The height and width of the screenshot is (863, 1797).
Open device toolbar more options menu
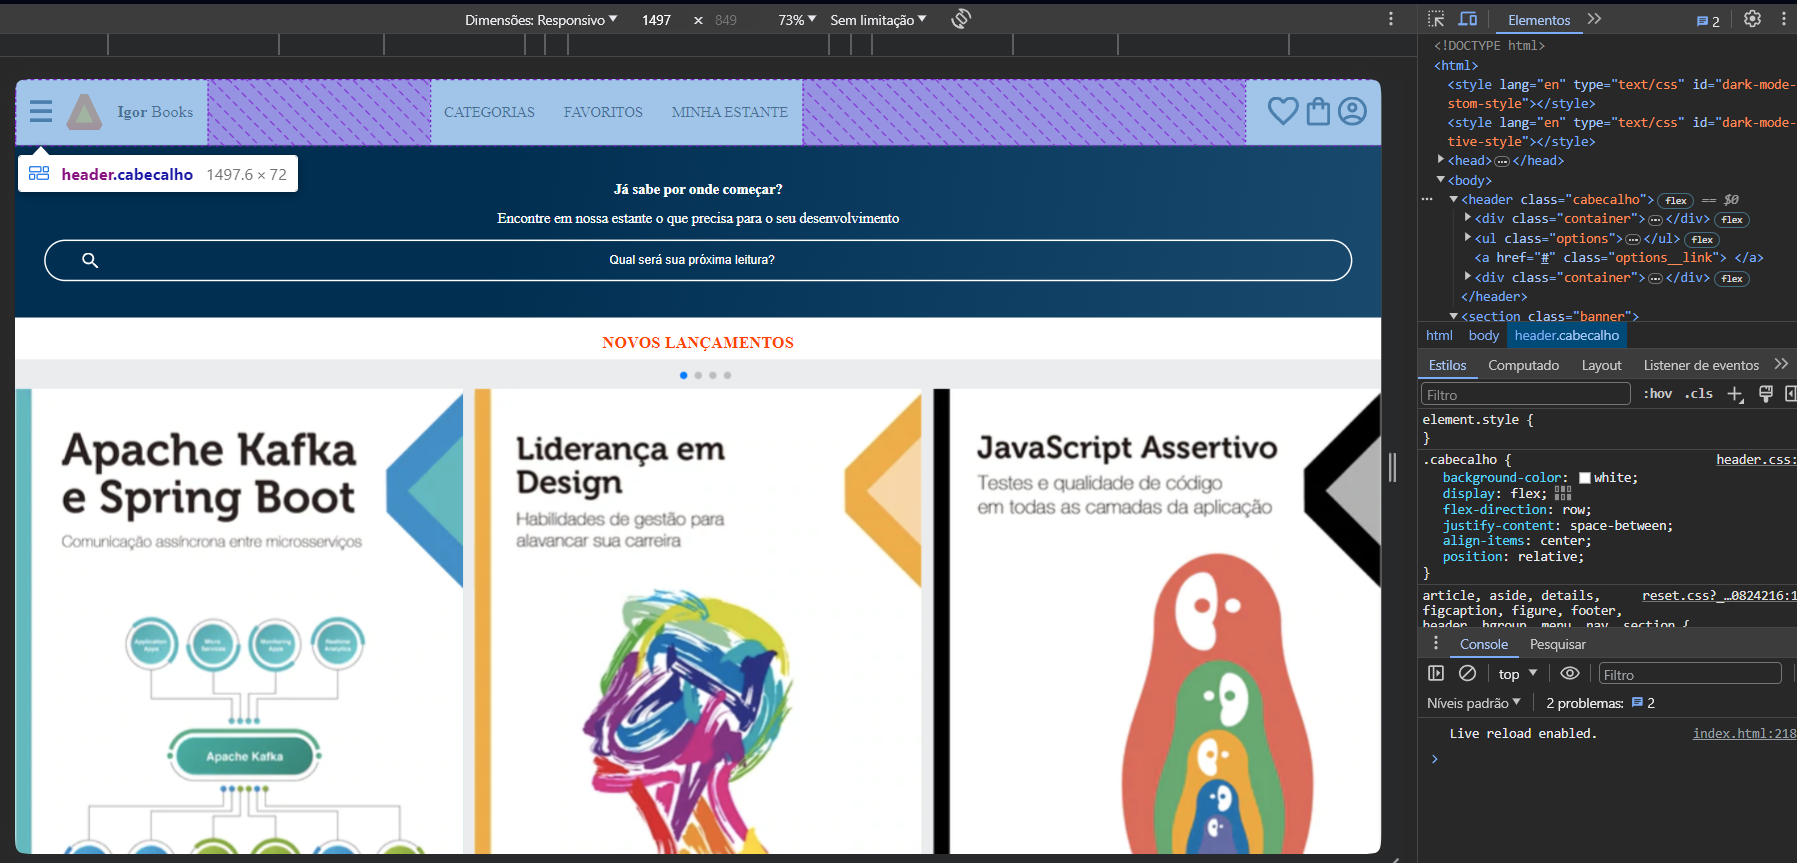(x=1390, y=19)
